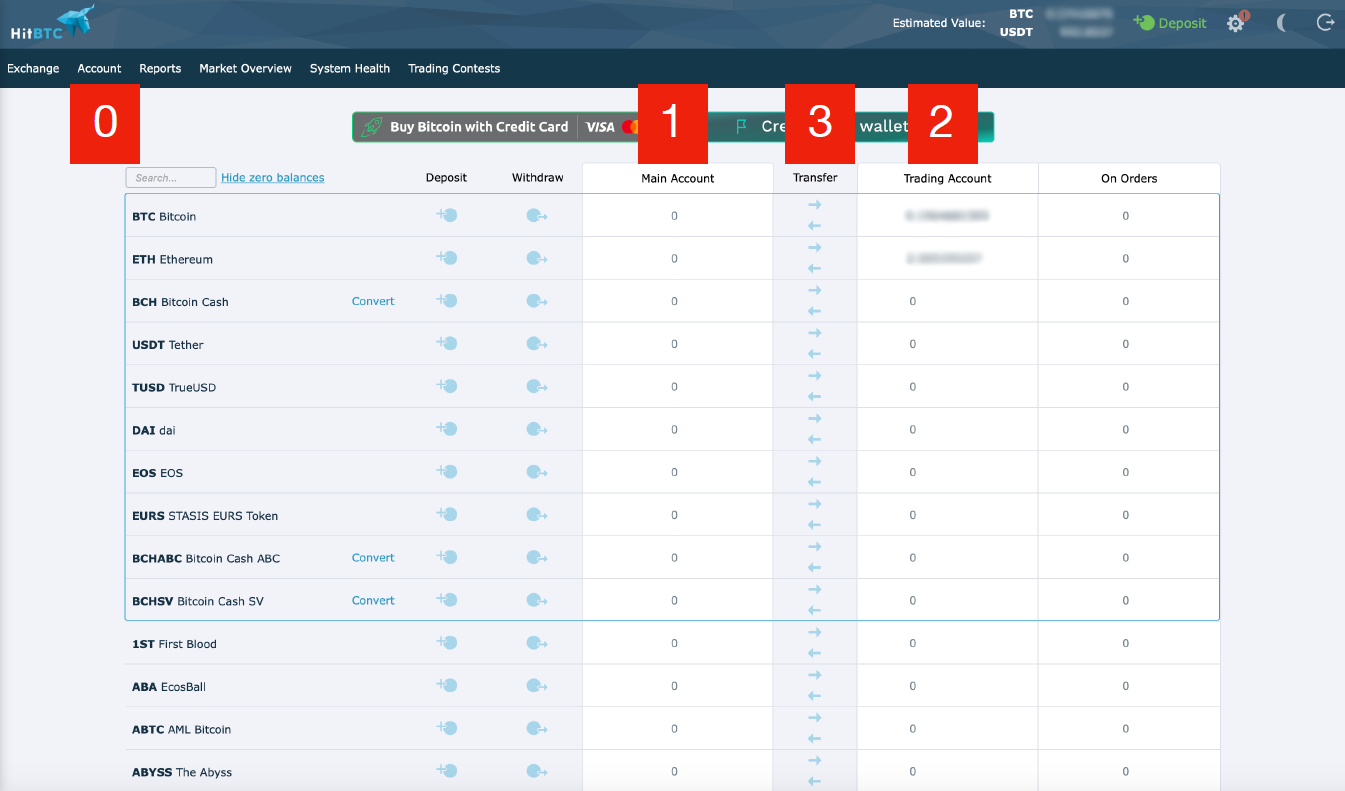The height and width of the screenshot is (791, 1345).
Task: Click deposit icon for BCH Bitcoin Cash
Action: (447, 301)
